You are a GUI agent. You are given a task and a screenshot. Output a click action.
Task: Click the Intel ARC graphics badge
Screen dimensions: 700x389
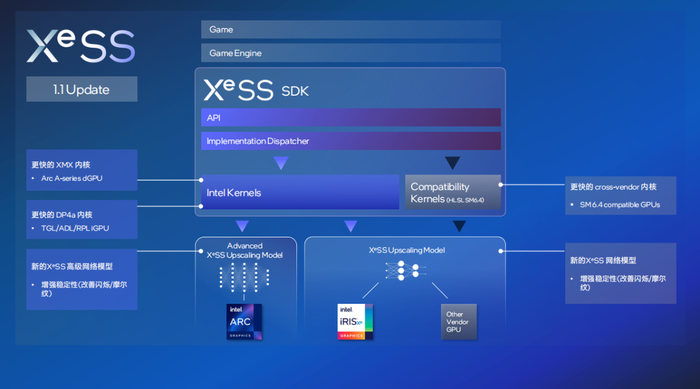click(244, 322)
